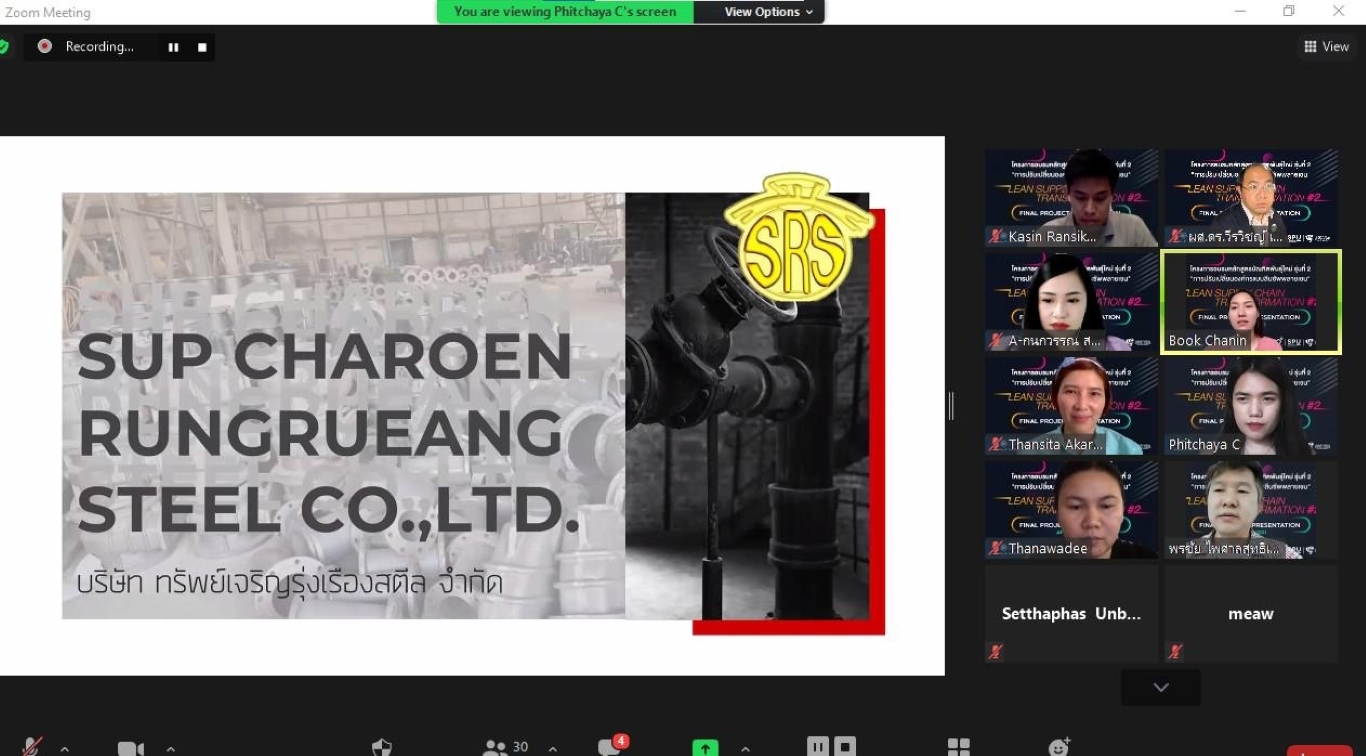The width and height of the screenshot is (1366, 756).
Task: Expand video options arrow beside the camera
Action: pos(171,748)
